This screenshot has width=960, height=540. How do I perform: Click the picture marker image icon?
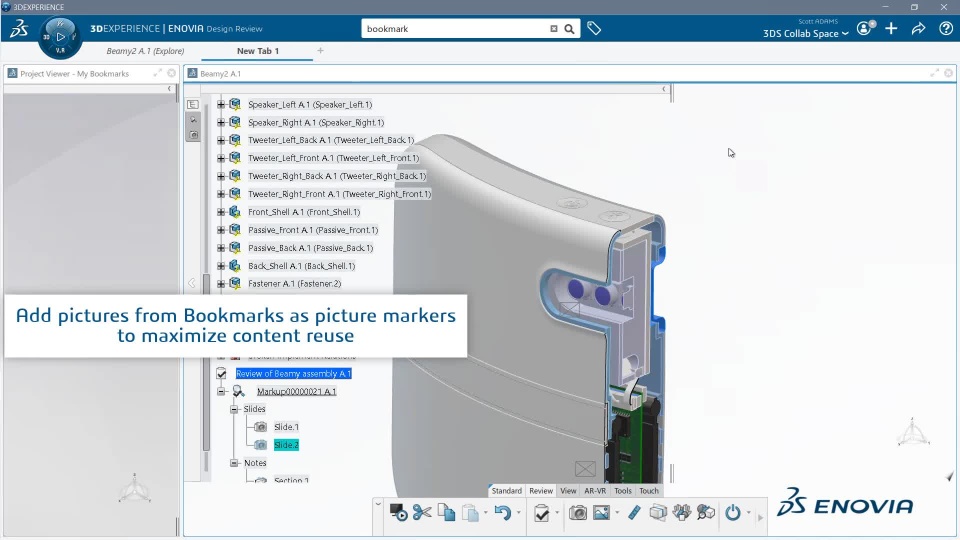601,512
